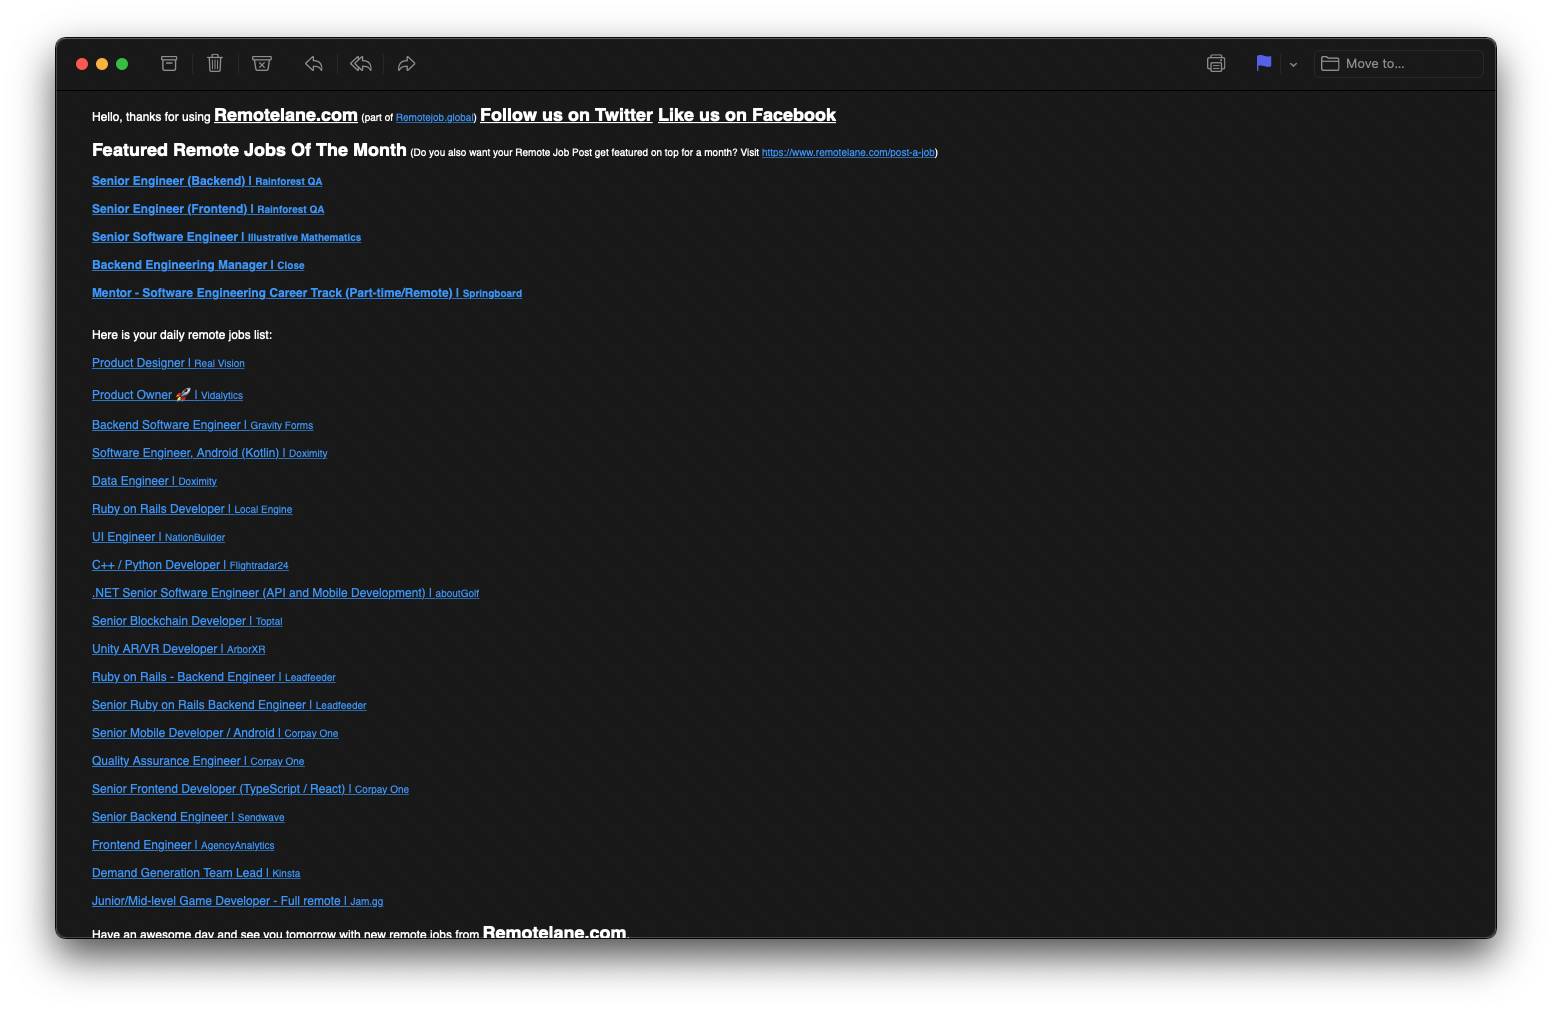
Task: Open UI Engineer at NationBuilder job
Action: [x=158, y=537]
